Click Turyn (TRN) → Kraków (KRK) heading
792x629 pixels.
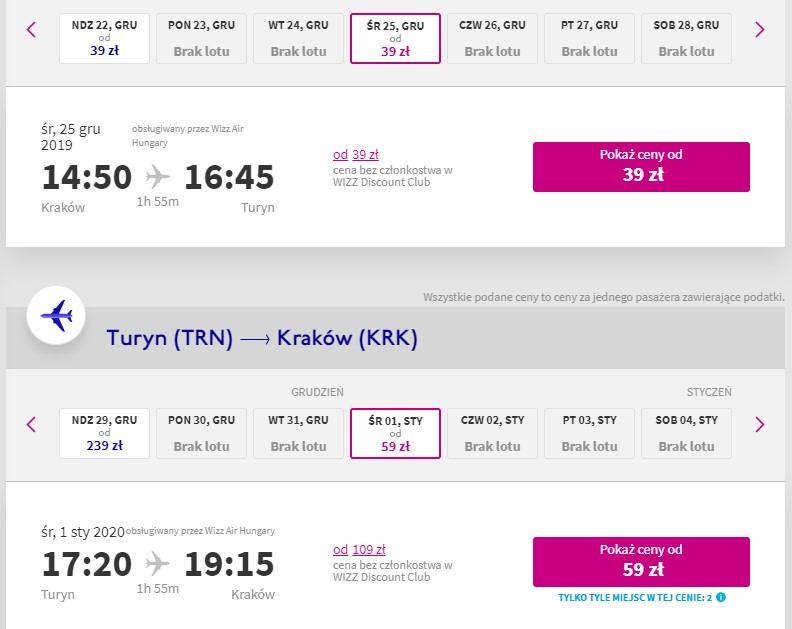pos(262,338)
